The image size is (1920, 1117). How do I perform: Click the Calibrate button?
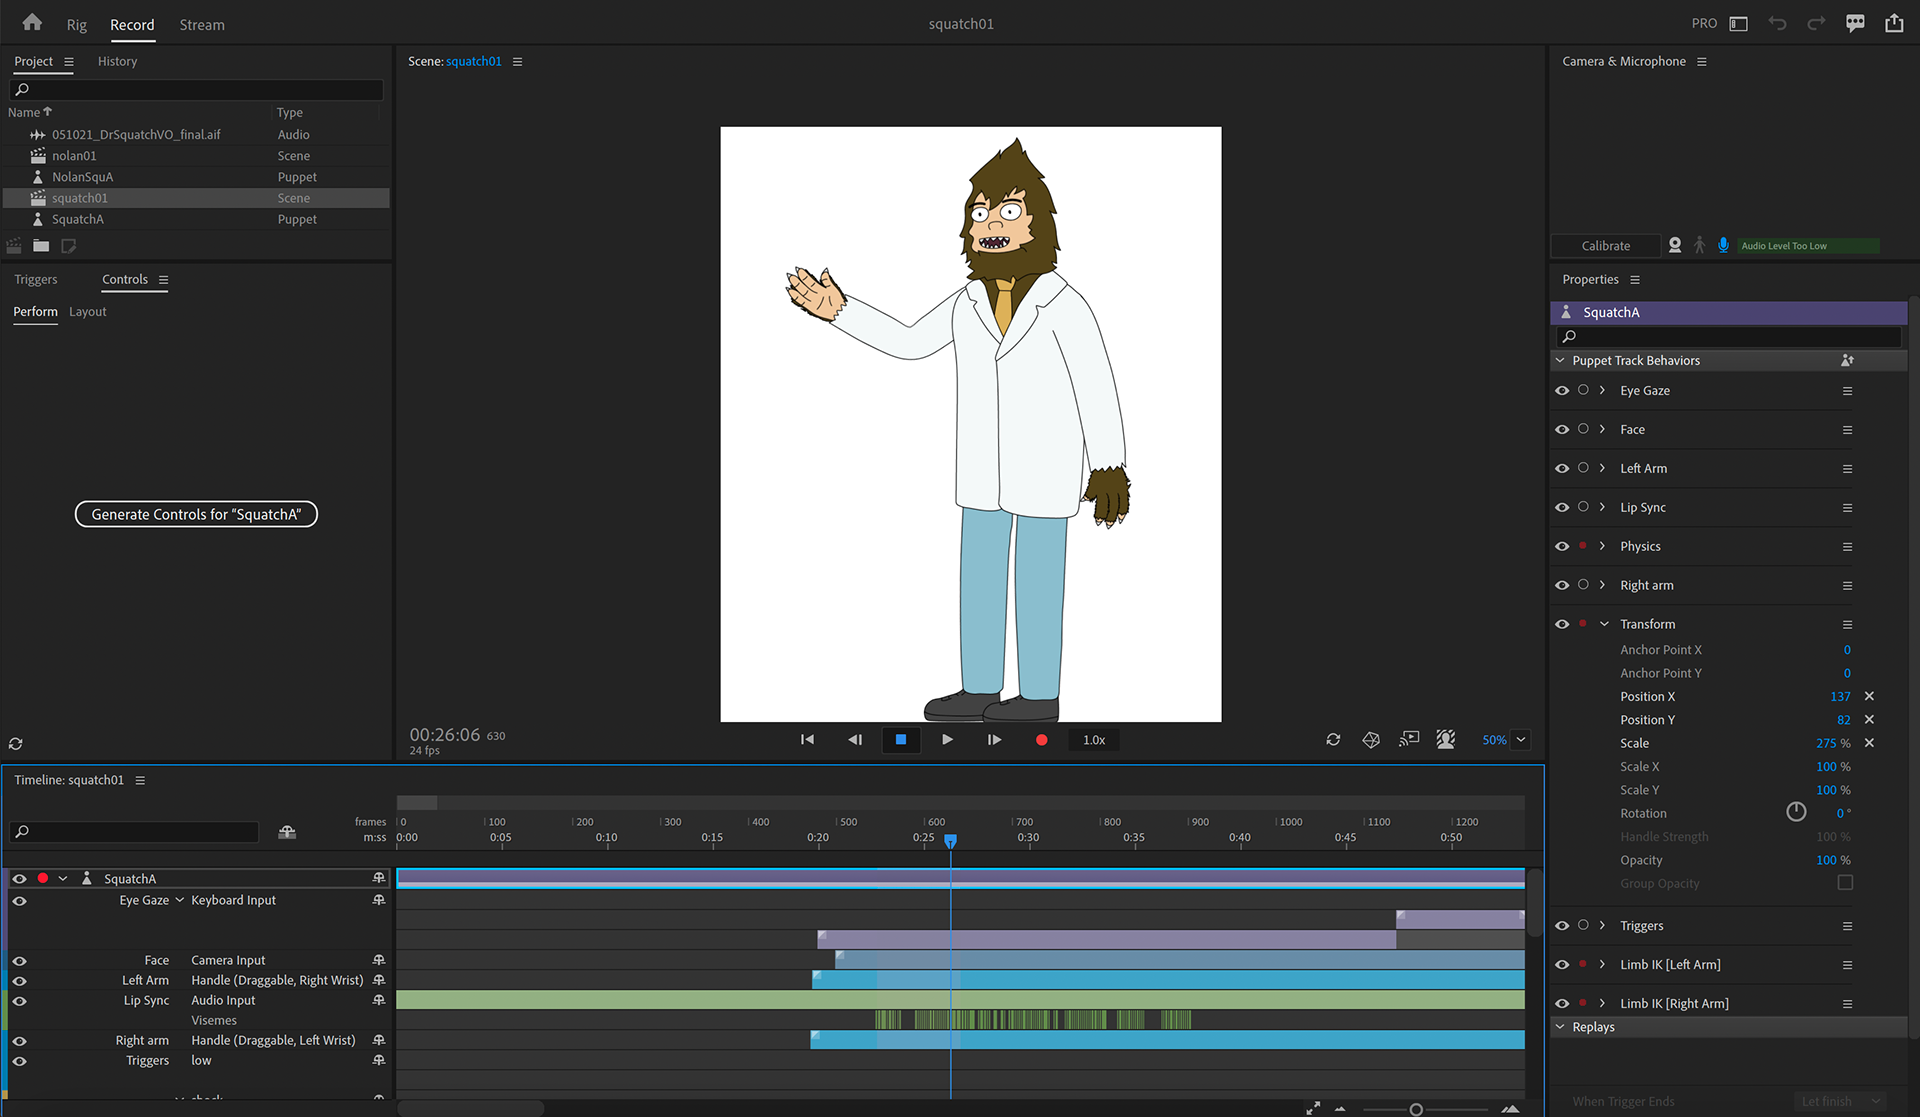click(x=1606, y=246)
